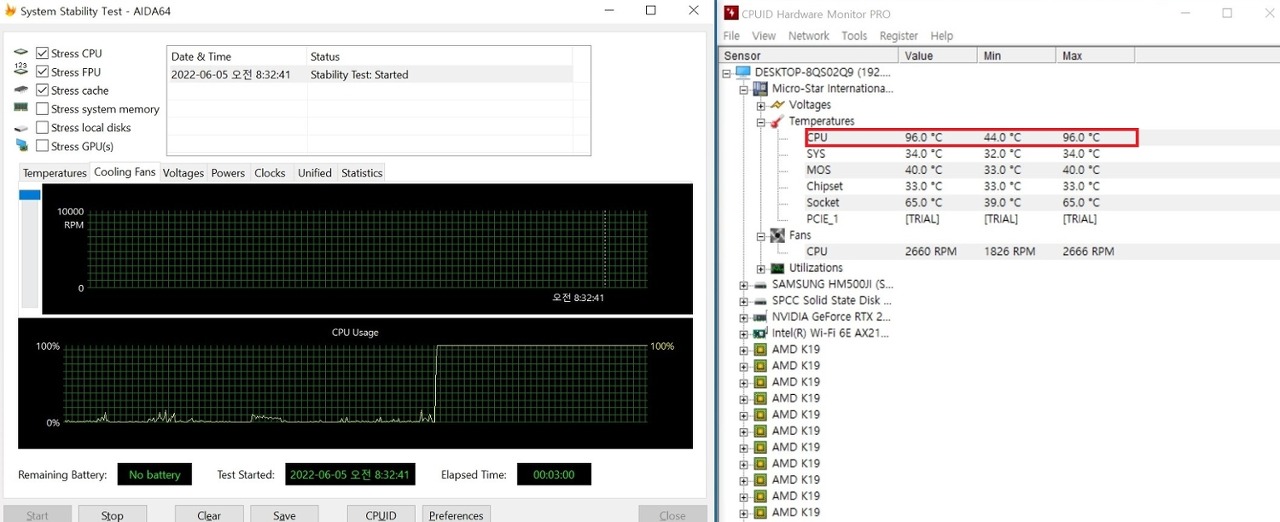Expand the Intel(R) Wi-Fi 6E node

coord(744,334)
